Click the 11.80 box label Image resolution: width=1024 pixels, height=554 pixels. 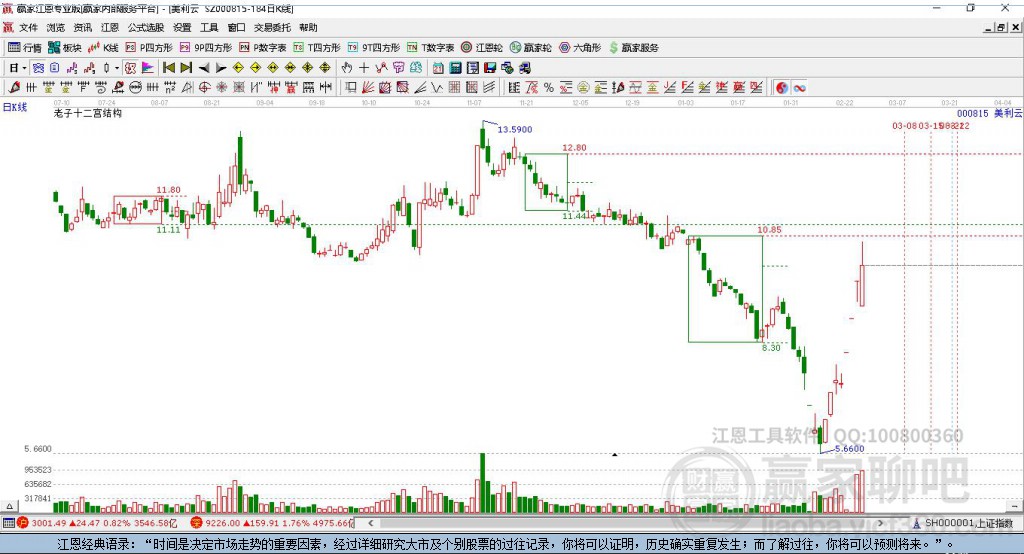pos(168,190)
